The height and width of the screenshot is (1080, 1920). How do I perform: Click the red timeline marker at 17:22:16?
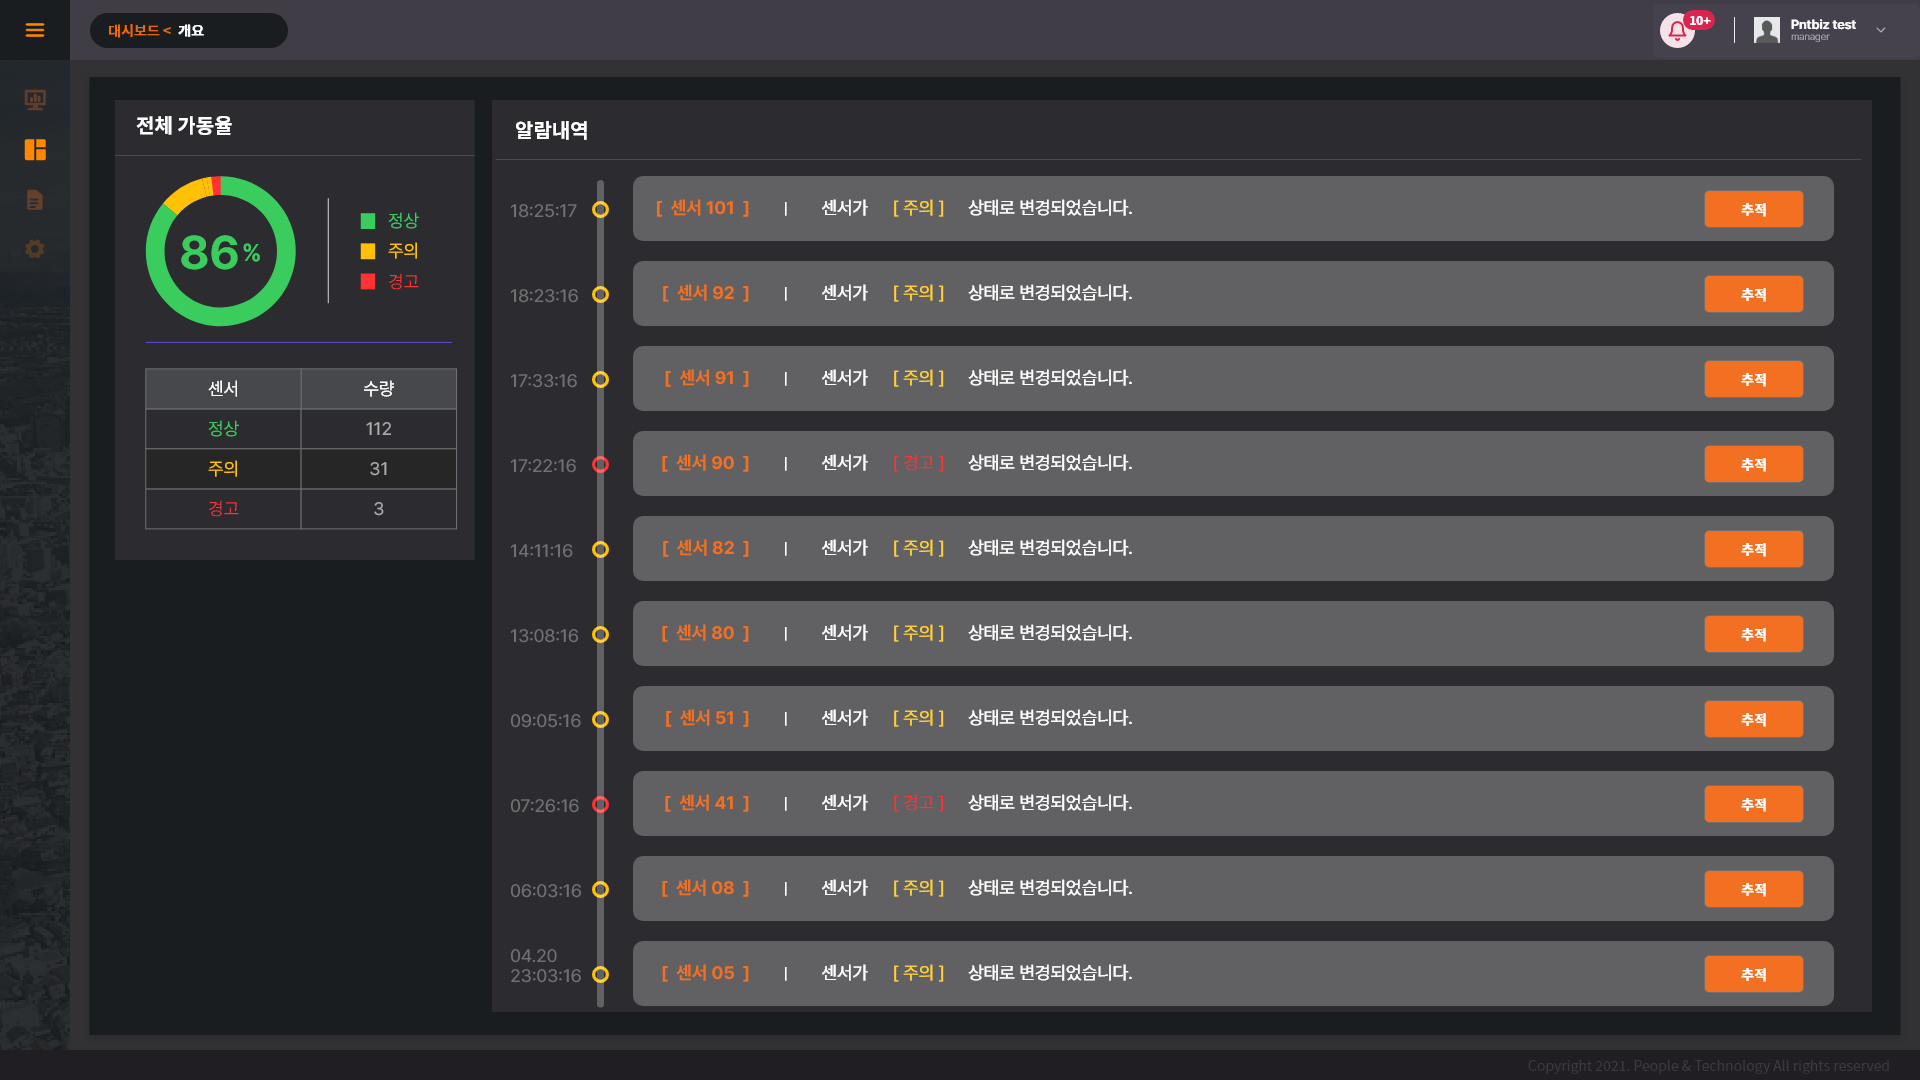(x=600, y=465)
